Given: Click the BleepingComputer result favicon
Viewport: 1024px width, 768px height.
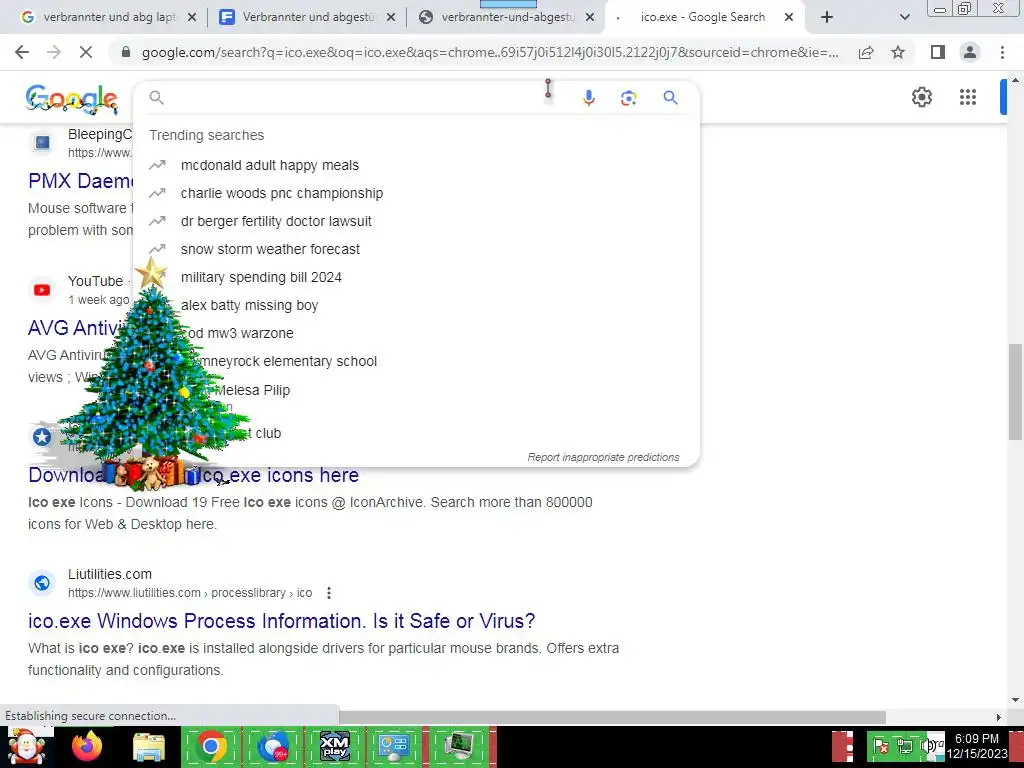Looking at the screenshot, I should point(42,143).
